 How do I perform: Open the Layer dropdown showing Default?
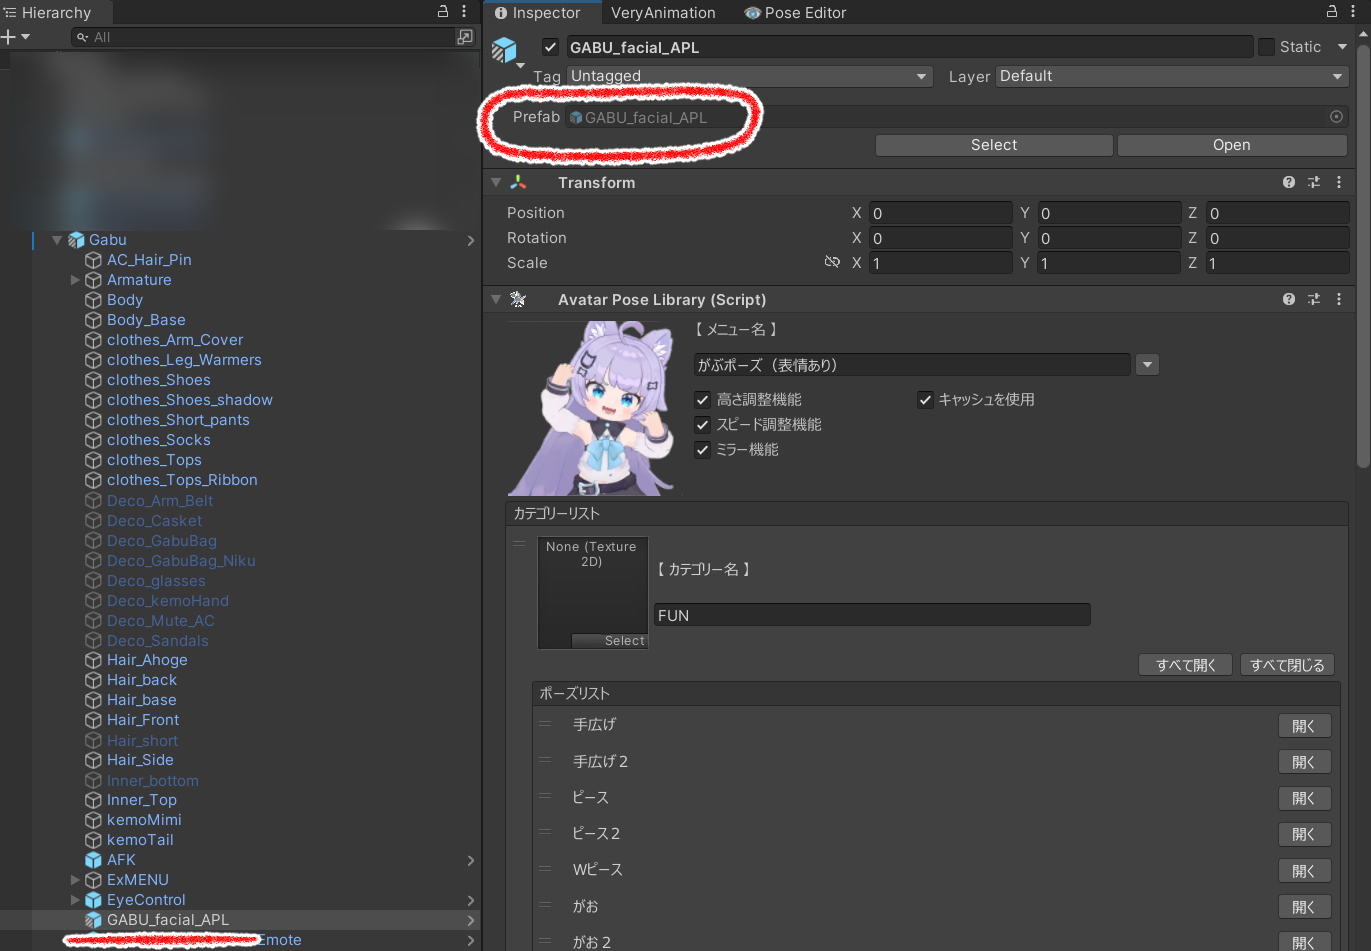coord(1171,76)
